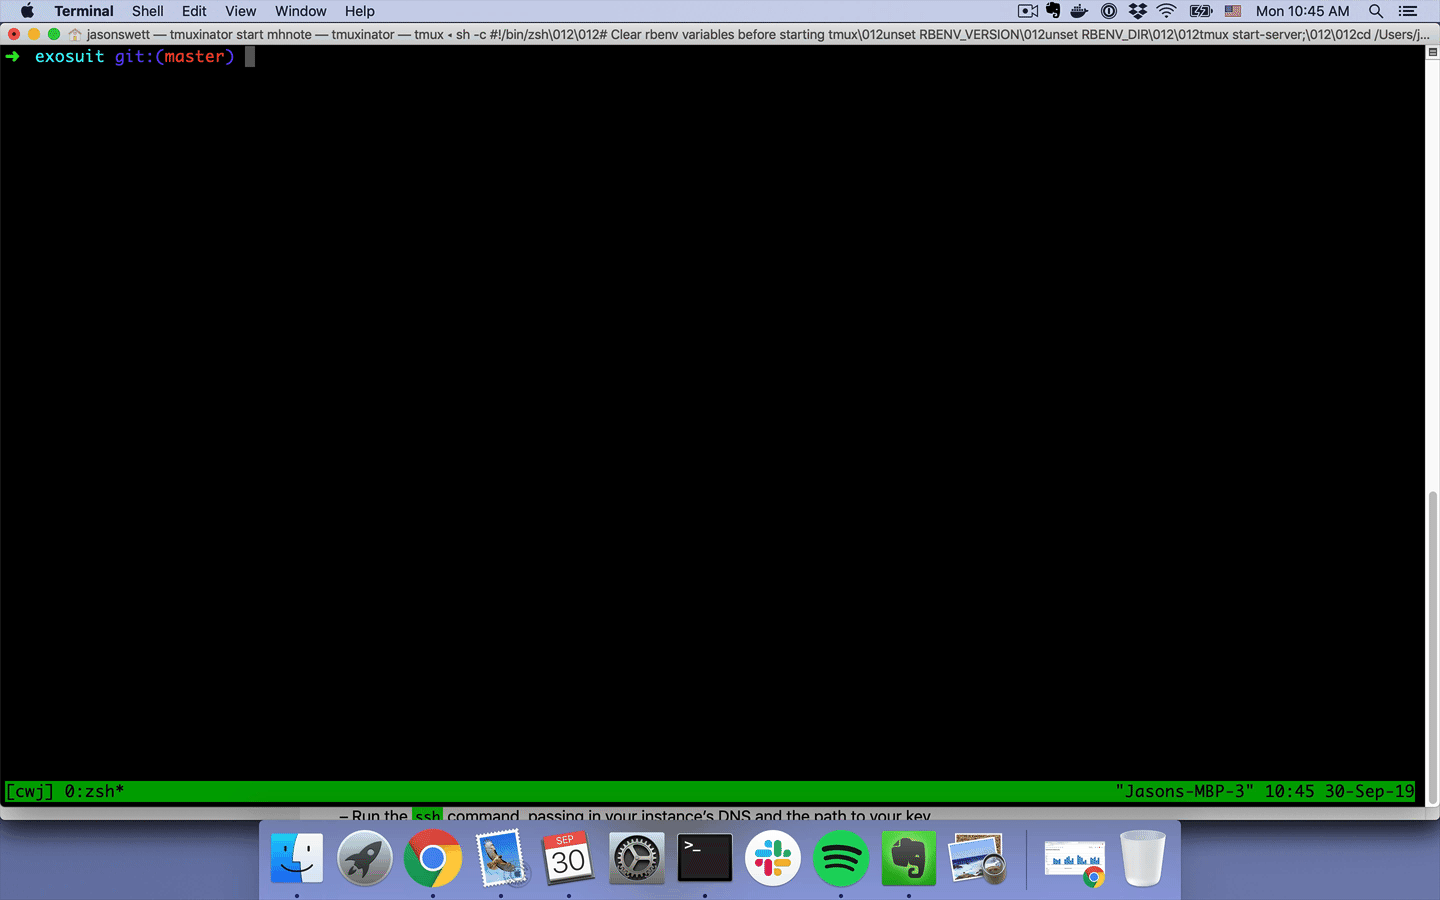Open the Terminal application menu
1440x900 pixels.
click(84, 11)
